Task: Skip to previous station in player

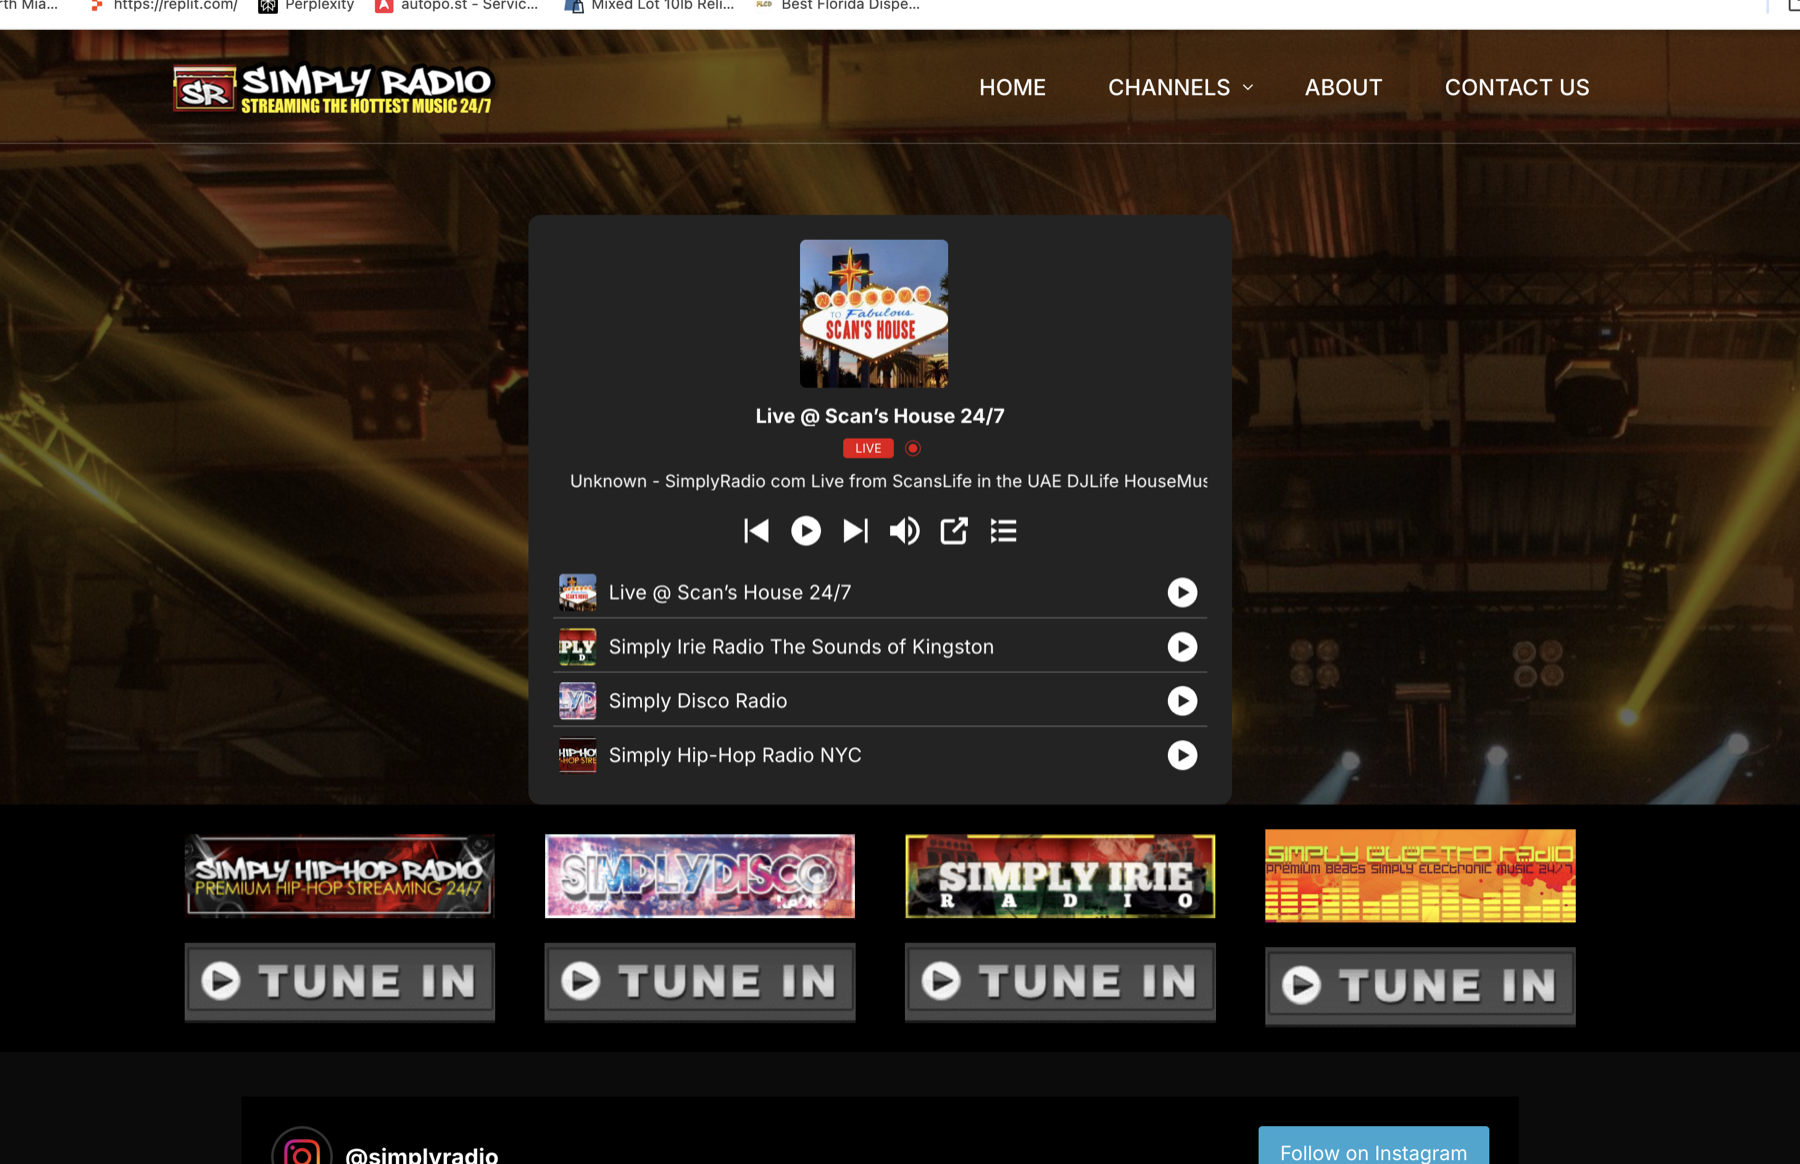Action: 756,531
